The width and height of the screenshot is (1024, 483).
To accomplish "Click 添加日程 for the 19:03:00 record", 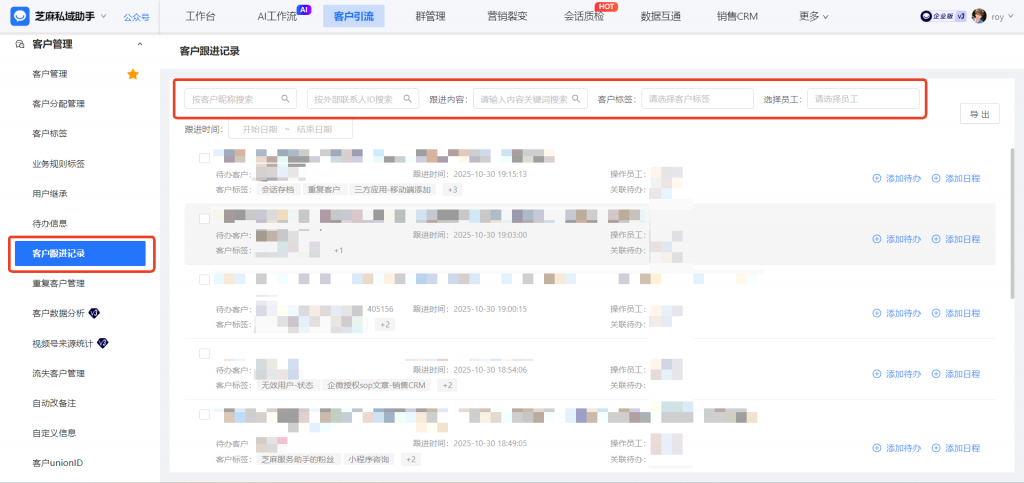I will 956,239.
